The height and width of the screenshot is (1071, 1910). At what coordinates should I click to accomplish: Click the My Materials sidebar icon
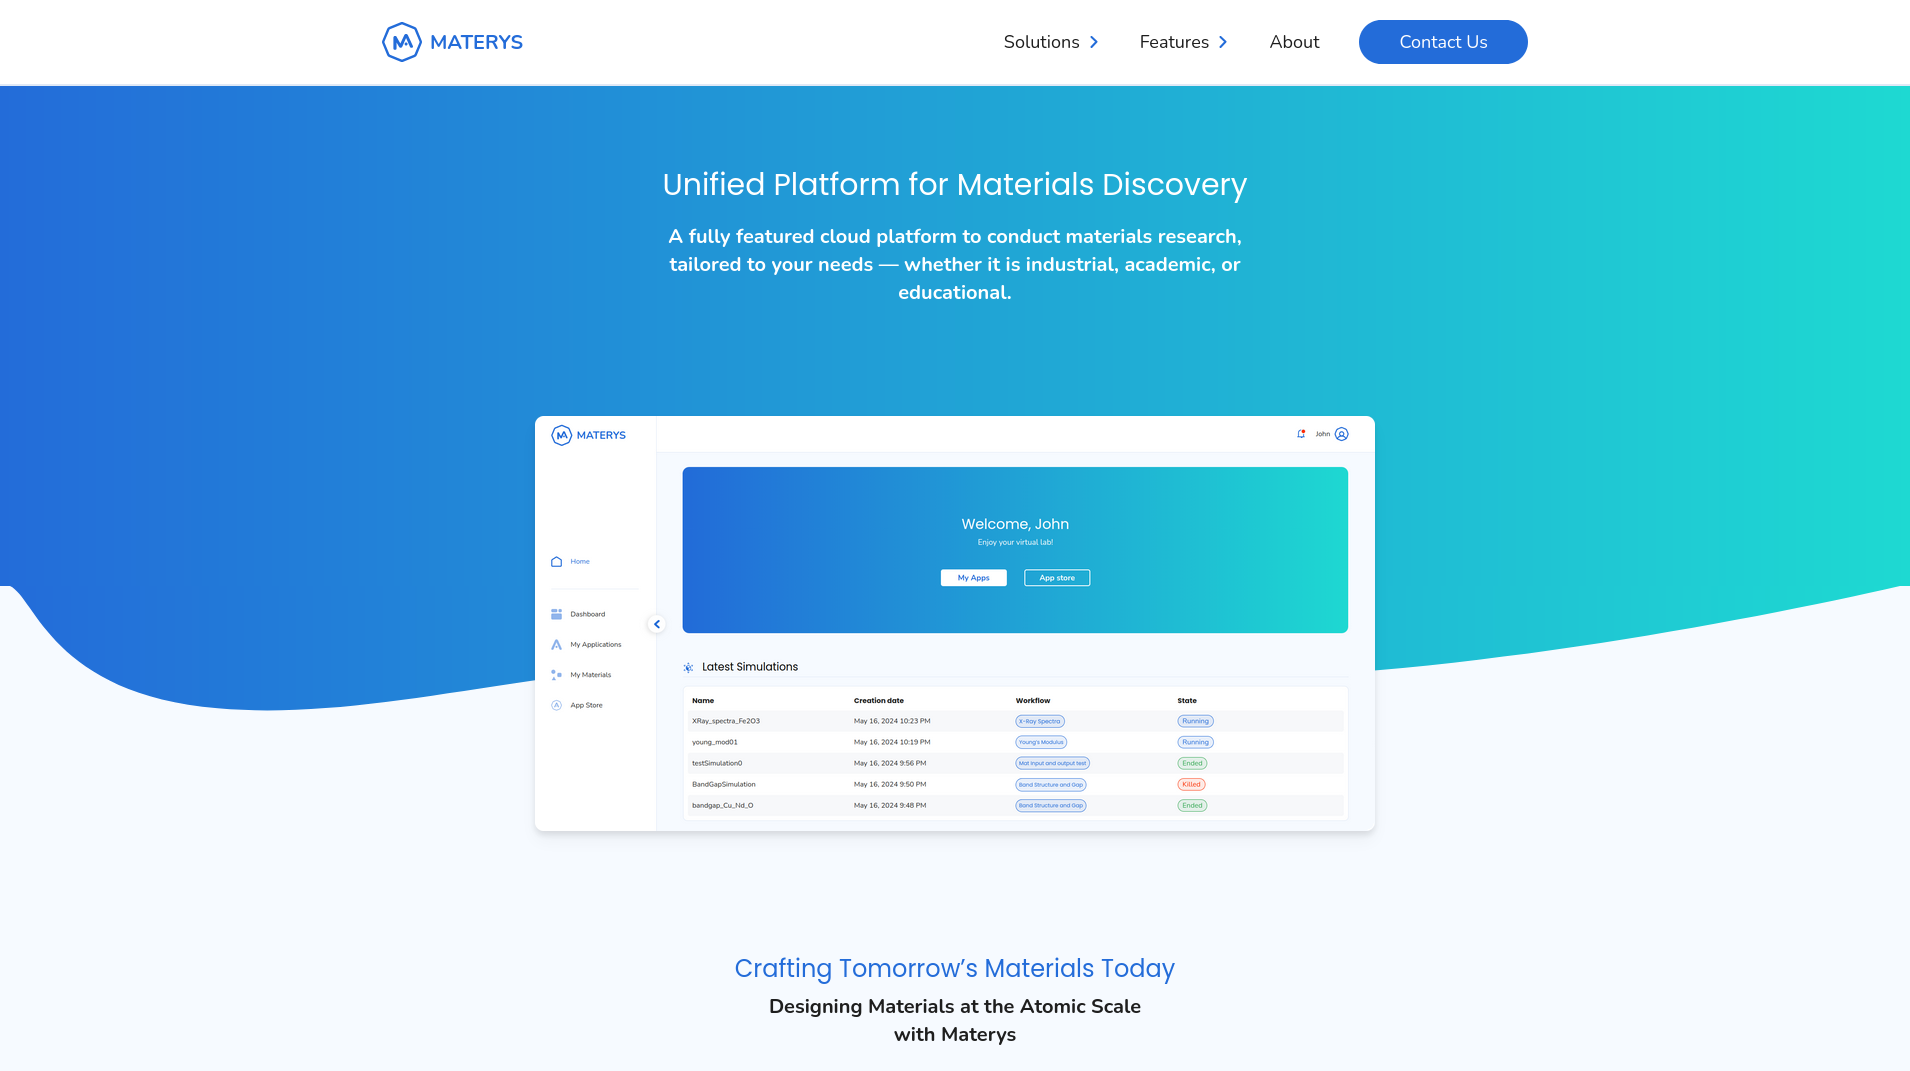pos(557,675)
